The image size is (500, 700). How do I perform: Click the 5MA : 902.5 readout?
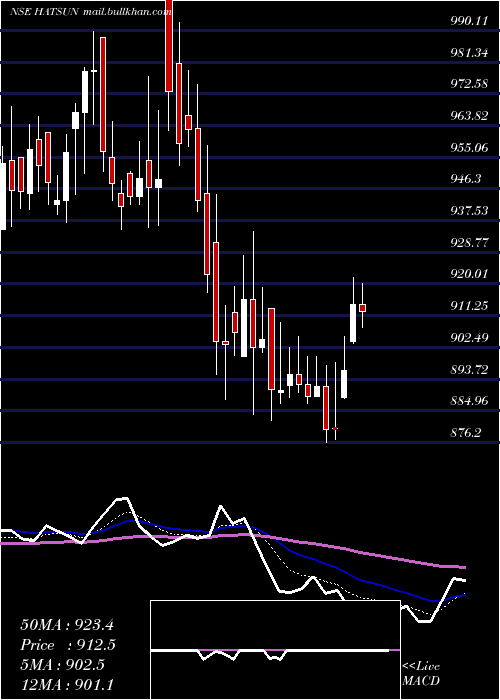tap(62, 665)
